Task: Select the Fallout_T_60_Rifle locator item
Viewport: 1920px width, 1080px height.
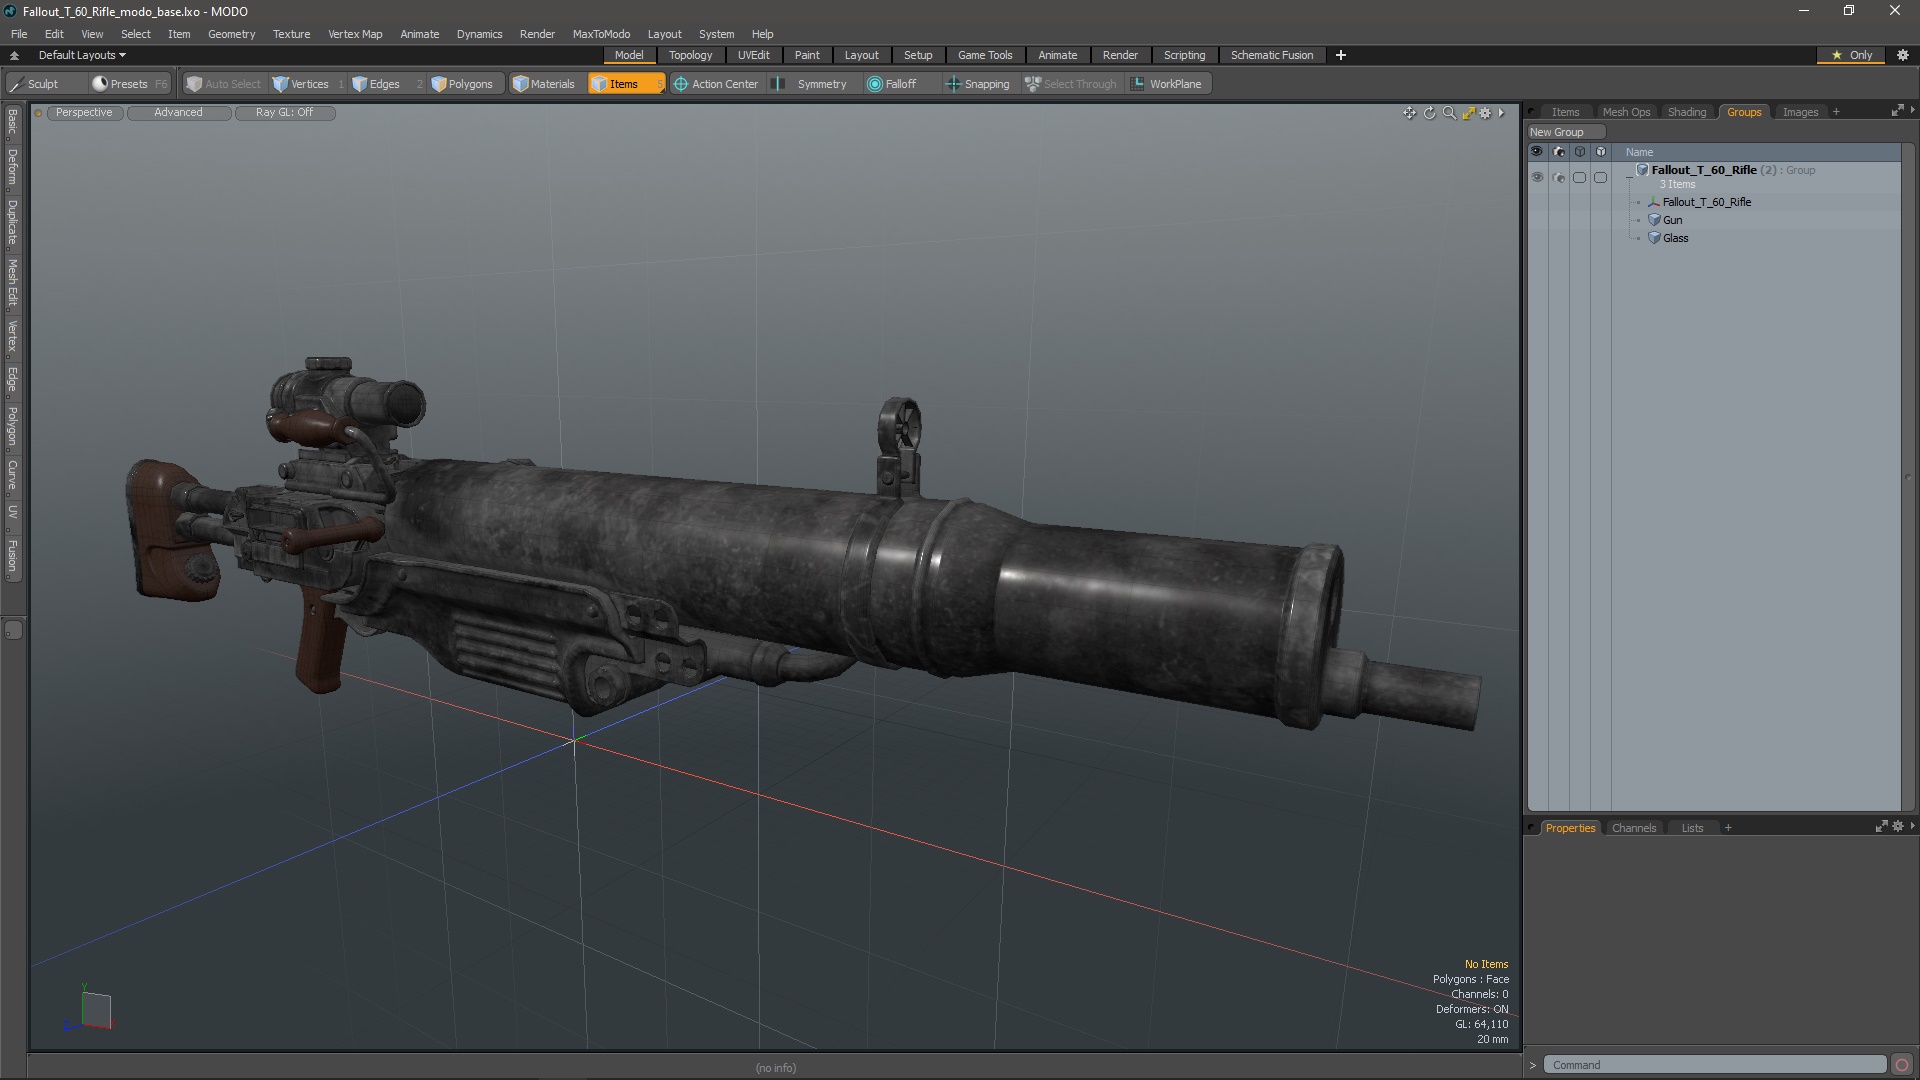Action: tap(1706, 202)
